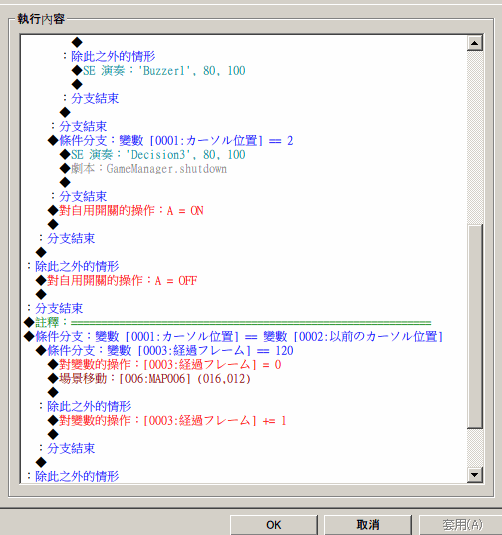Viewport: 502px width, 535px height.
Task: Select the 分支結束 line below Buzzer1 block
Action: click(91, 99)
